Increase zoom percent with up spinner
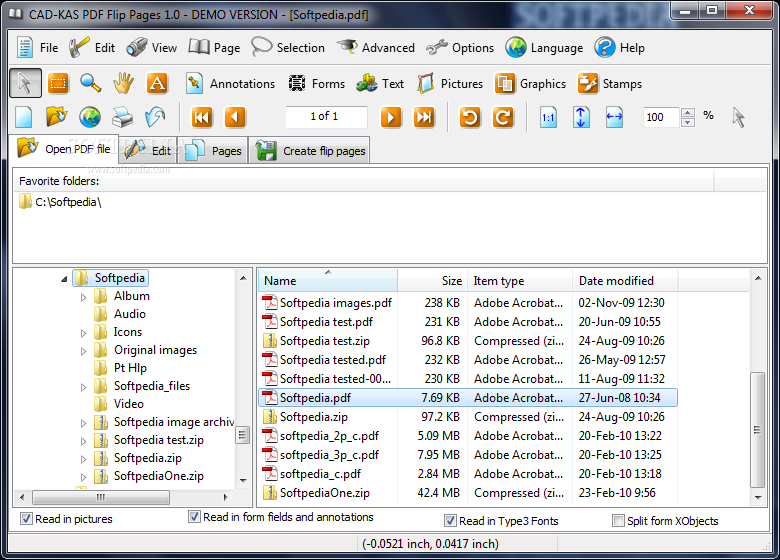780x560 pixels. [x=688, y=113]
